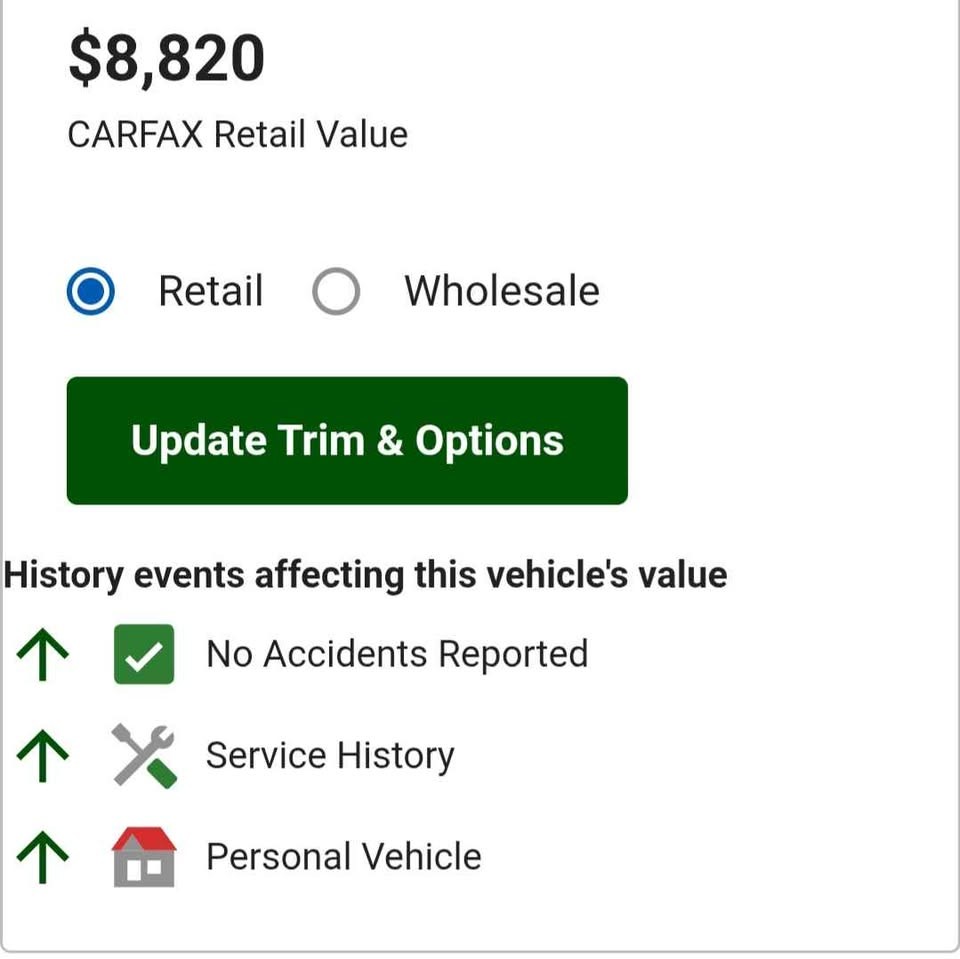Viewport: 960px width, 959px height.
Task: Click the green up arrow beside Service History
Action: 42,755
